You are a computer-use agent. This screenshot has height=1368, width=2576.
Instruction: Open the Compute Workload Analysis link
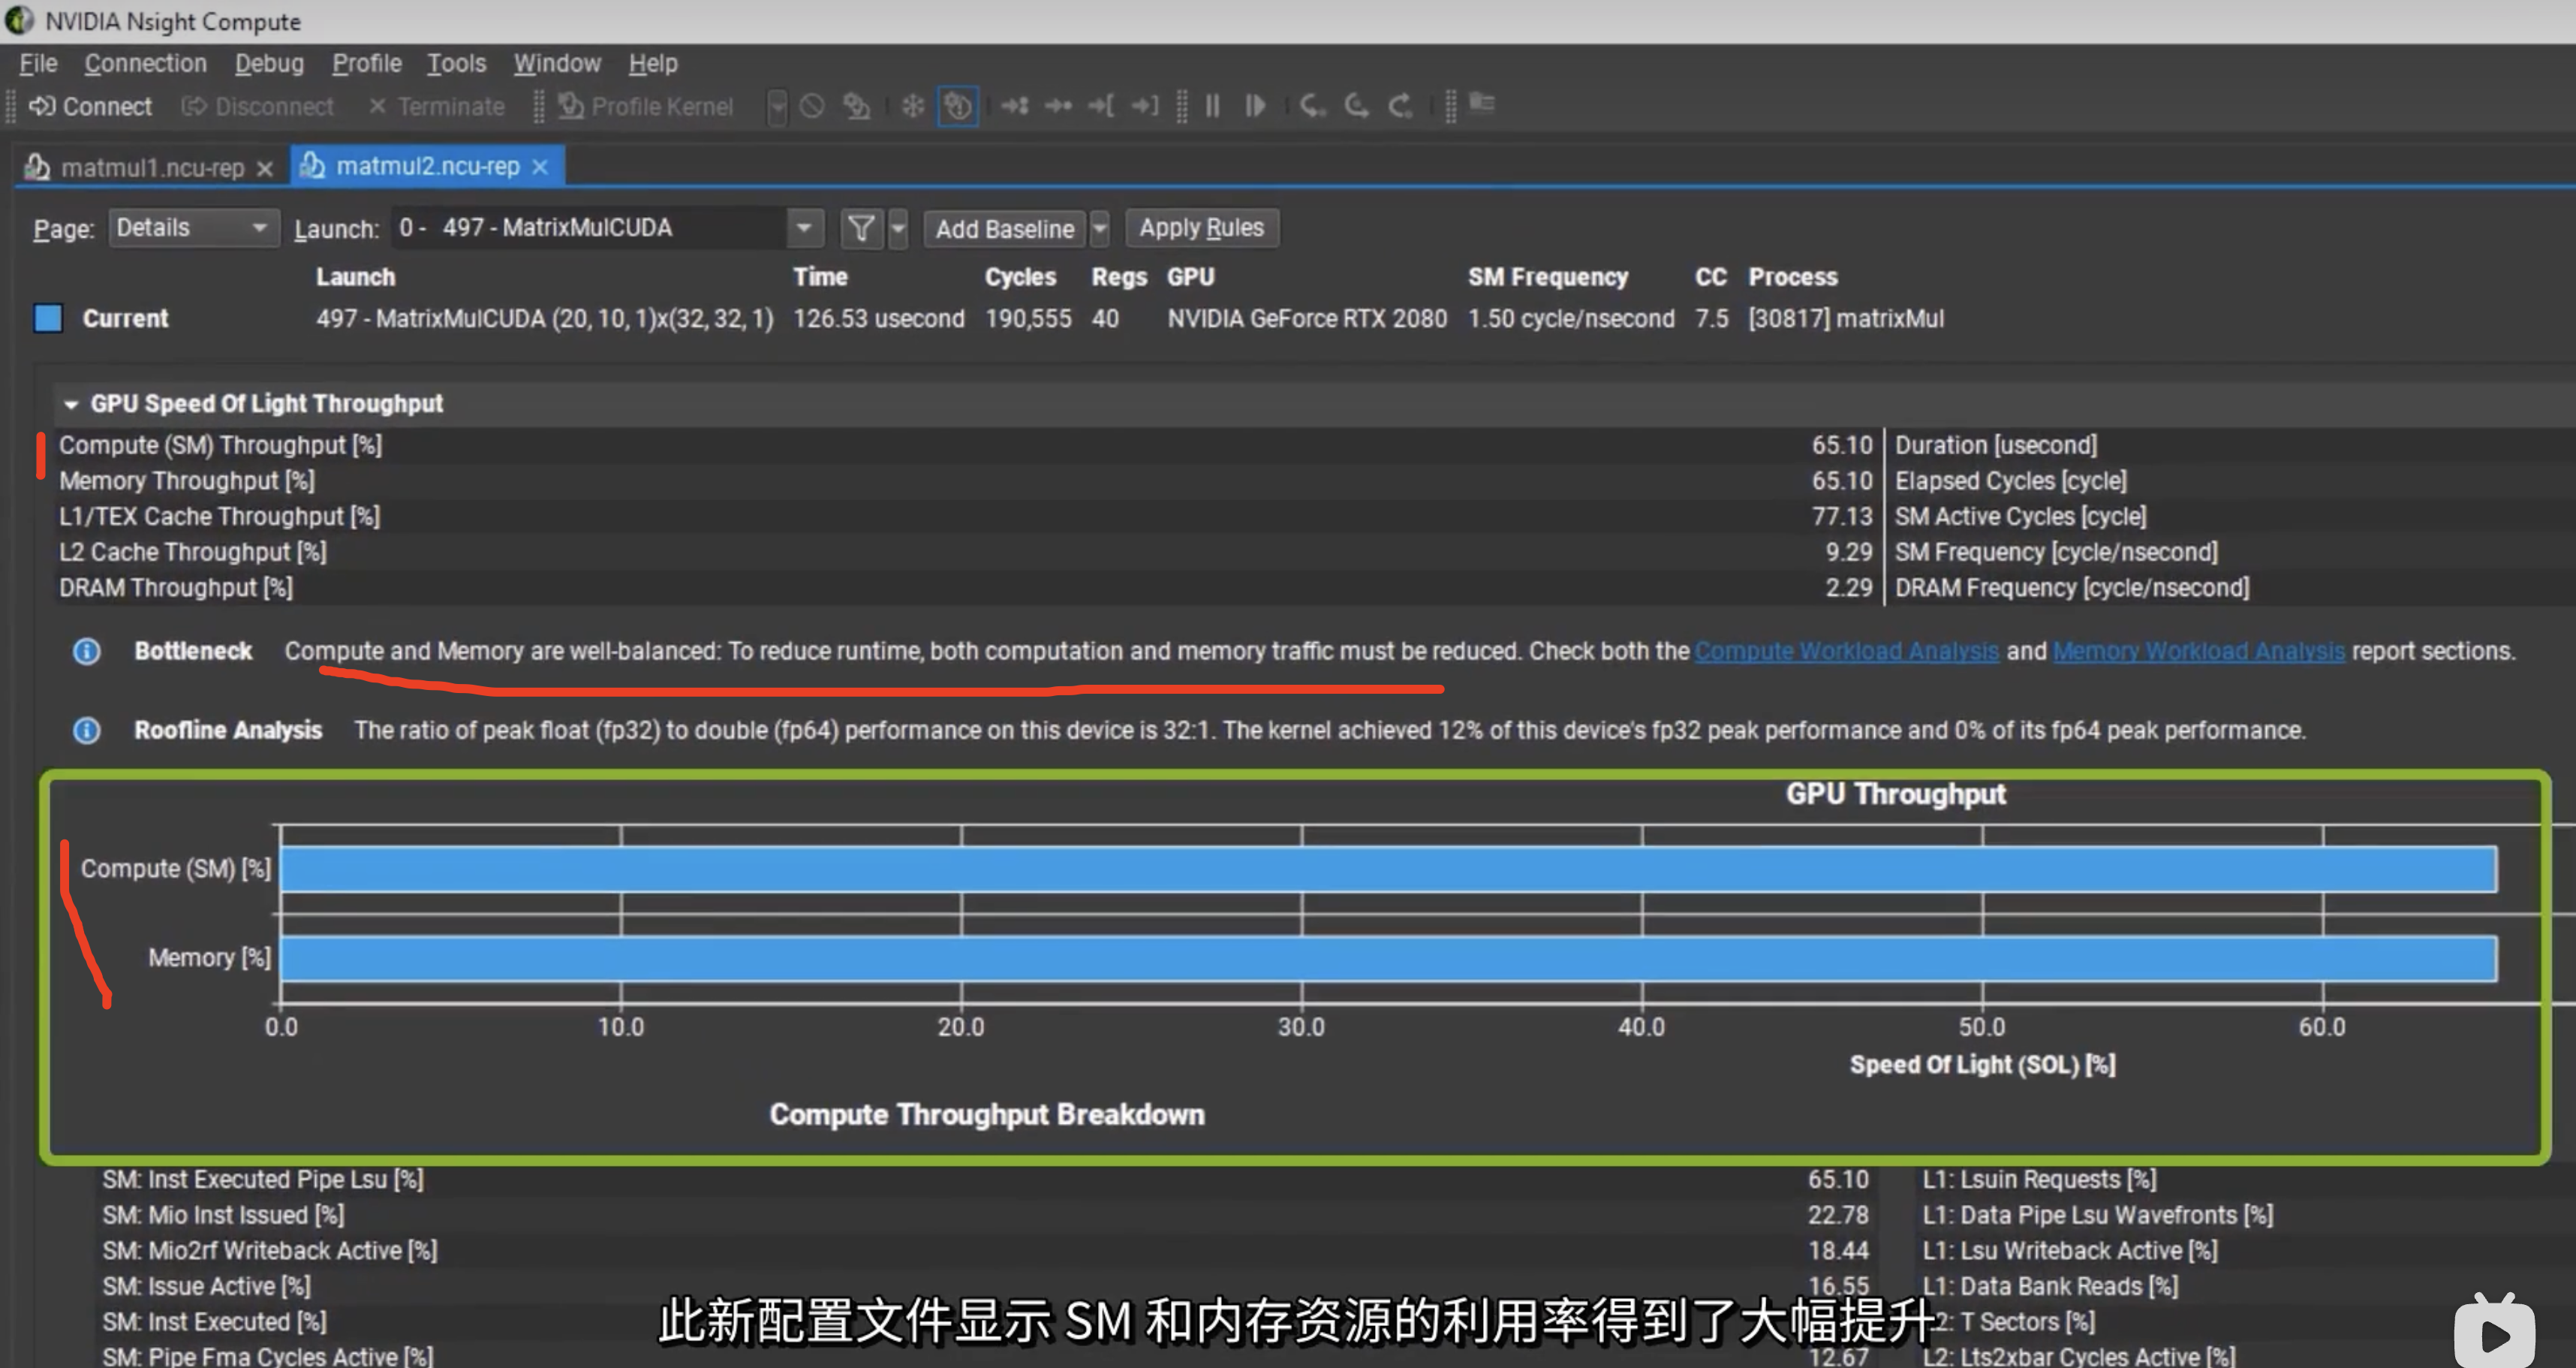pyautogui.click(x=1846, y=651)
